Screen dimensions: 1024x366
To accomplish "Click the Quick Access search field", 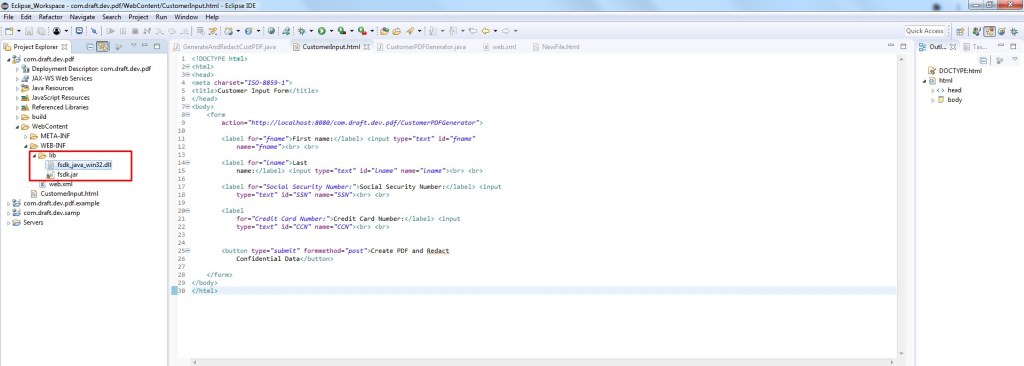I will click(924, 31).
